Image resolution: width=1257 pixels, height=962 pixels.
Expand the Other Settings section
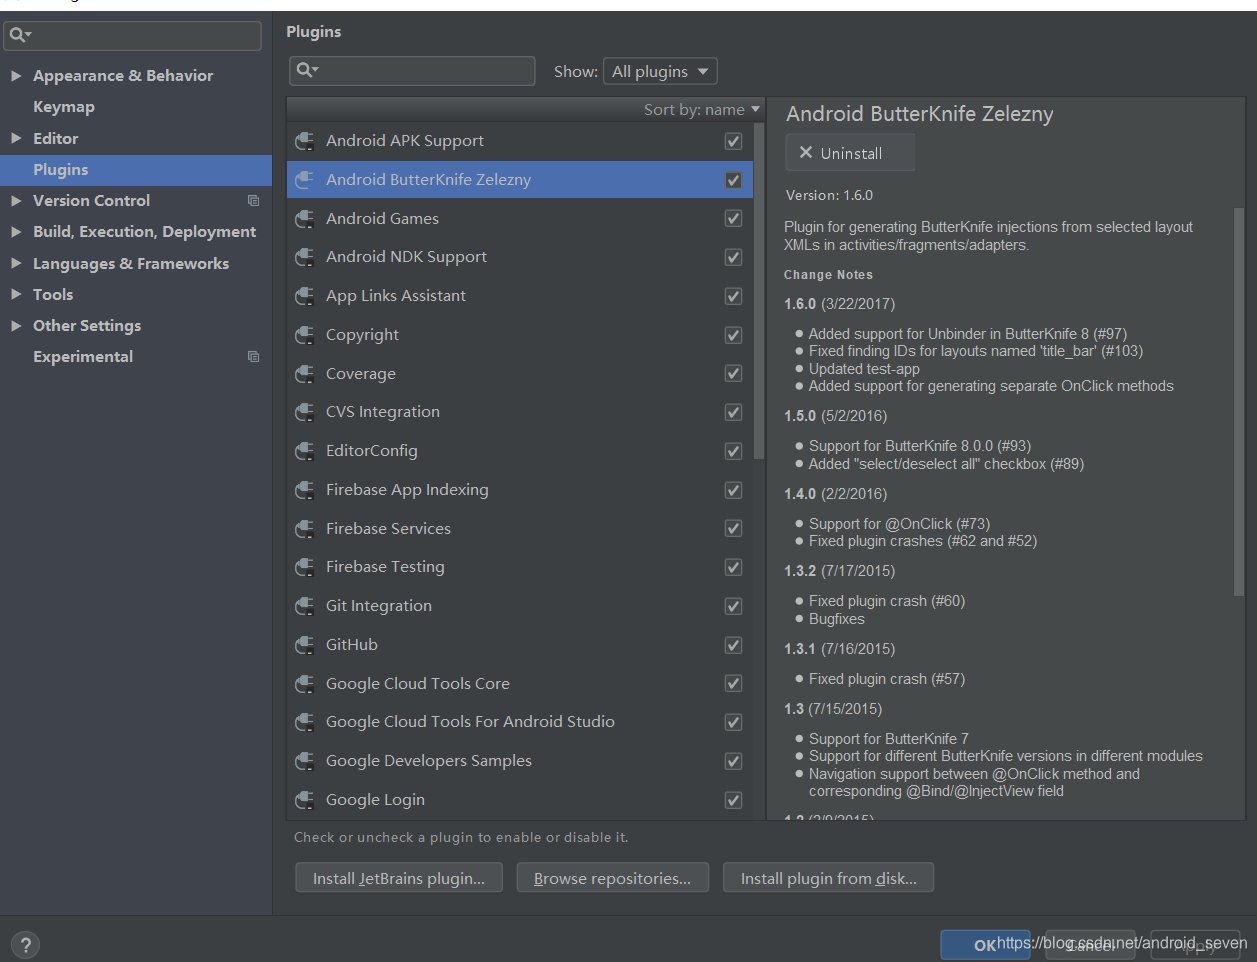[16, 326]
